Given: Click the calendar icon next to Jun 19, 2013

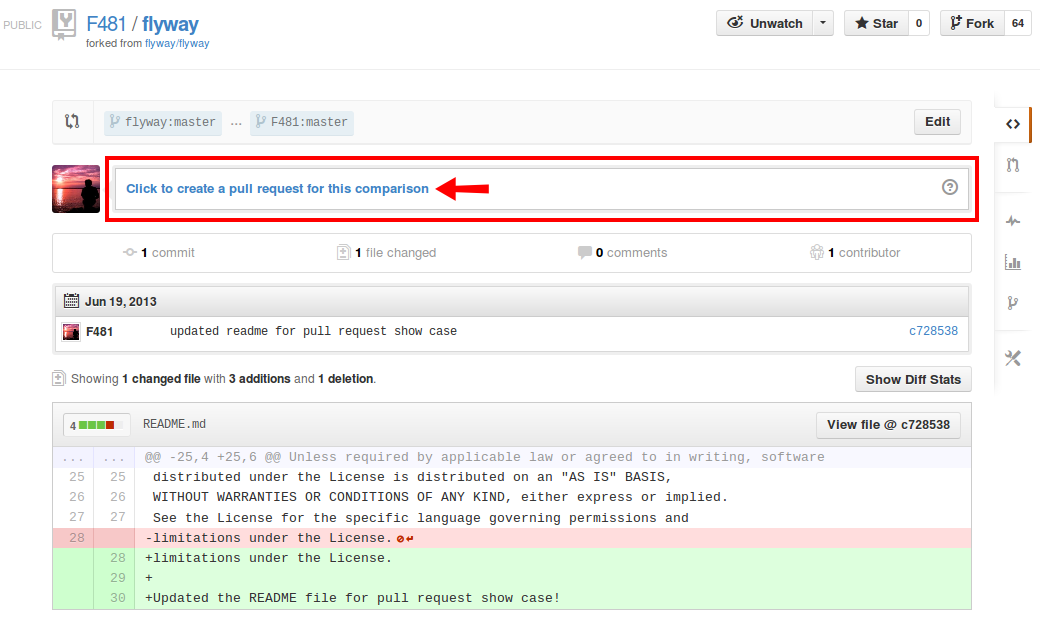Looking at the screenshot, I should tap(71, 301).
